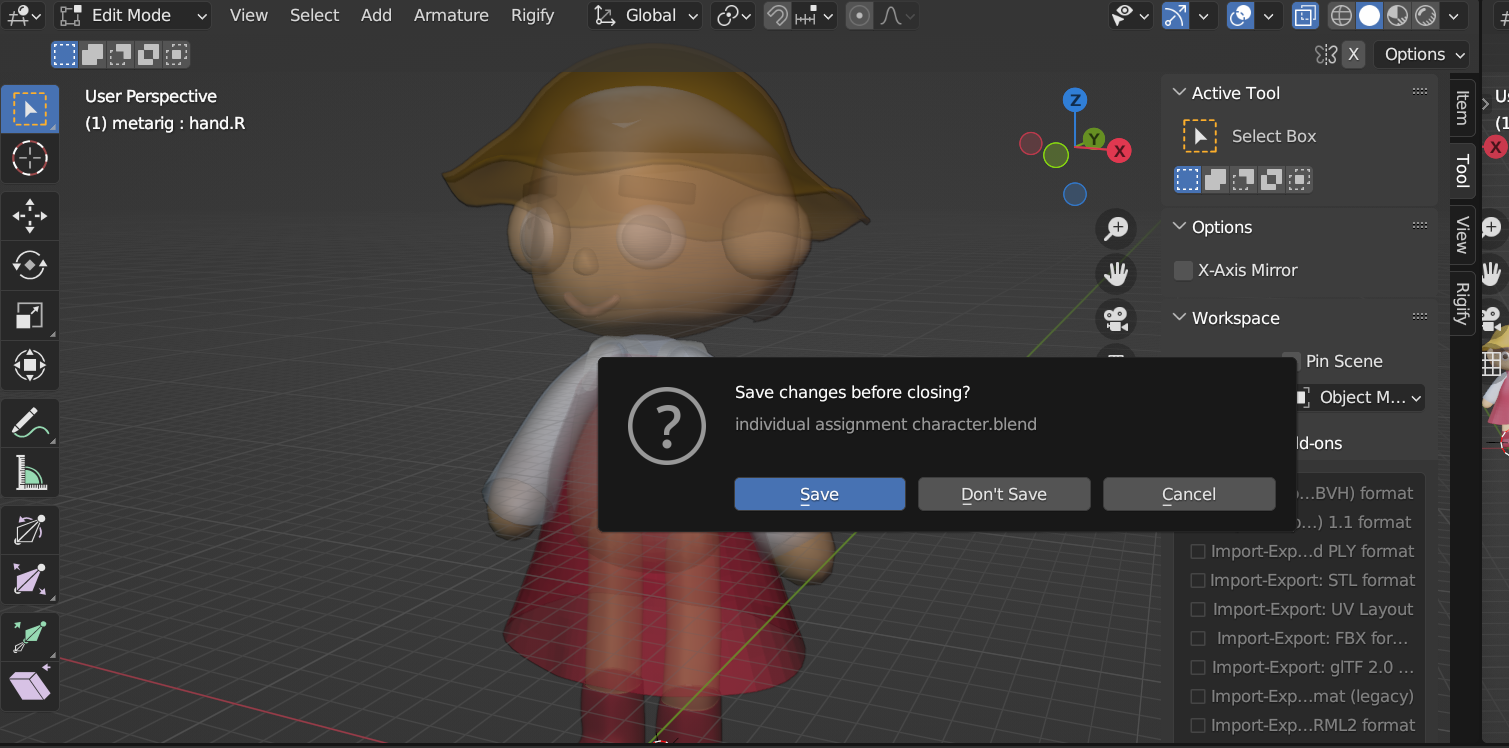Select the Annotate pencil tool
This screenshot has height=748, width=1509.
point(30,422)
